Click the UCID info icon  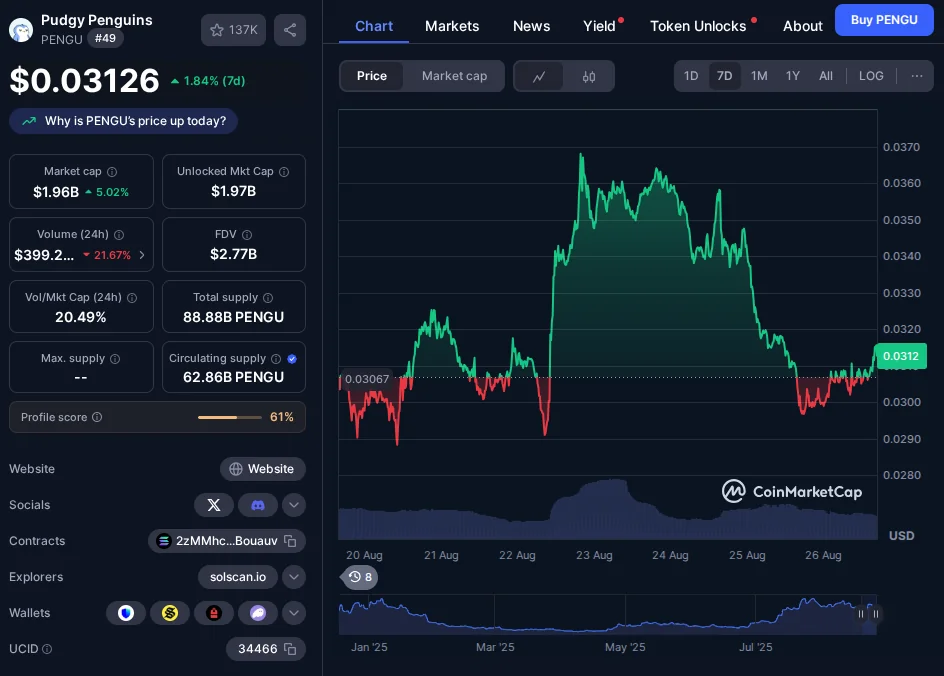click(47, 649)
